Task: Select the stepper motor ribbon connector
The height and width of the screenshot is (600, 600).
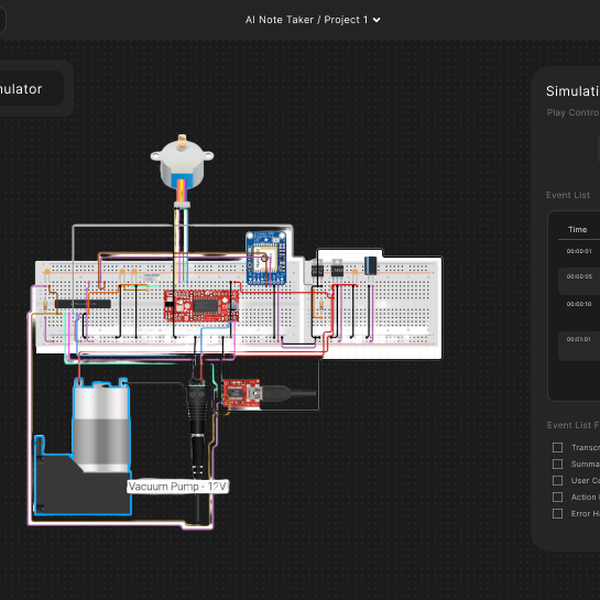Action: coord(182,205)
